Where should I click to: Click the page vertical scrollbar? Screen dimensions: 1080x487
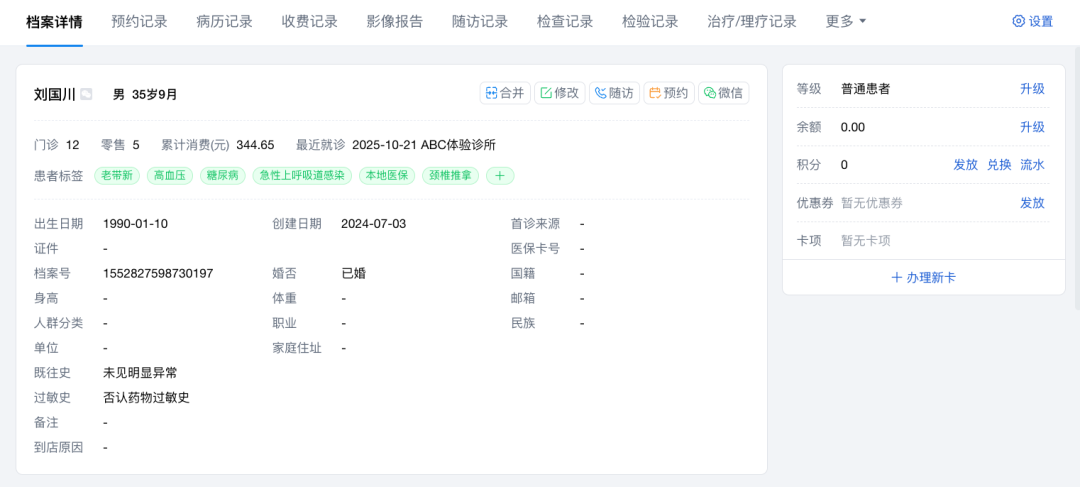(1077, 179)
